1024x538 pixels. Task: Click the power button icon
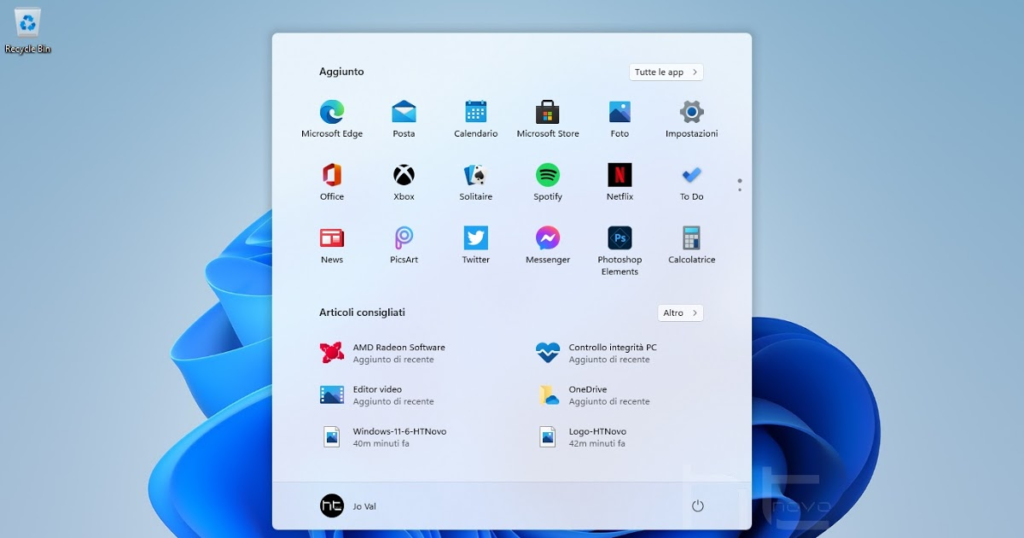click(698, 506)
